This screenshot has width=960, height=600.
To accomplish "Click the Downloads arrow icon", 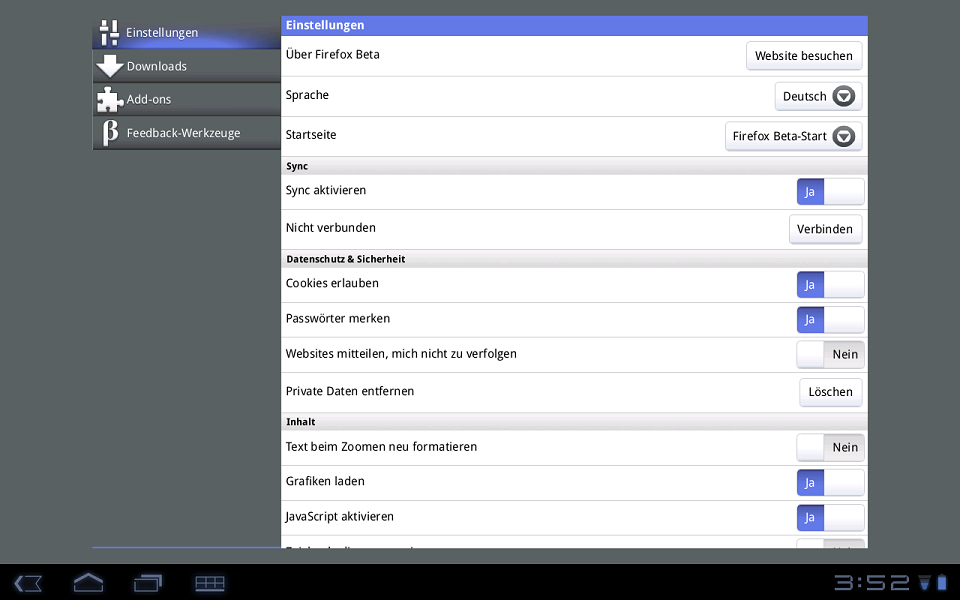I will pyautogui.click(x=110, y=66).
